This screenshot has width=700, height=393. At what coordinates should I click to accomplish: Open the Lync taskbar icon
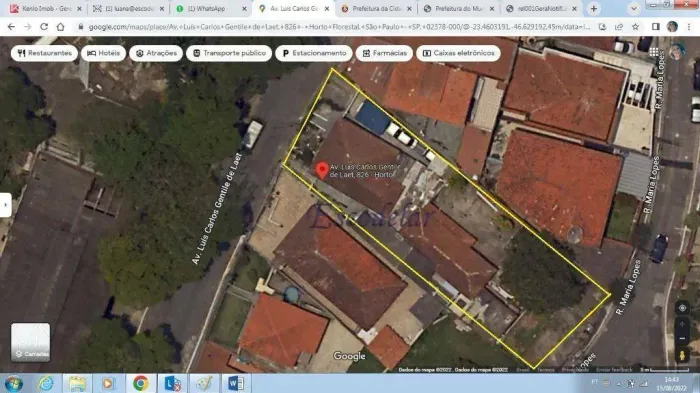[x=172, y=384]
